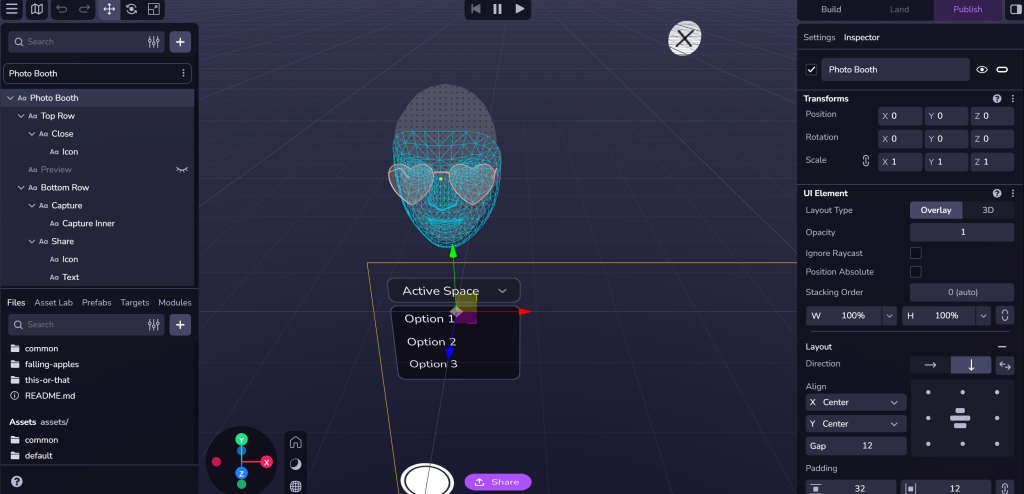Click the red X axis gizmo handle
Viewport: 1024px width, 494px height.
coord(267,462)
